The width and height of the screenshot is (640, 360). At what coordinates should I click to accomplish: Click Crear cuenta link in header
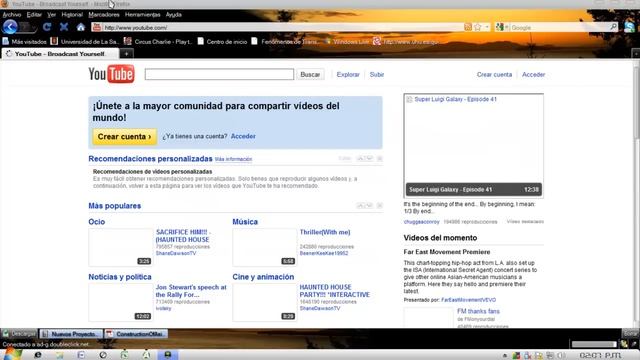494,75
